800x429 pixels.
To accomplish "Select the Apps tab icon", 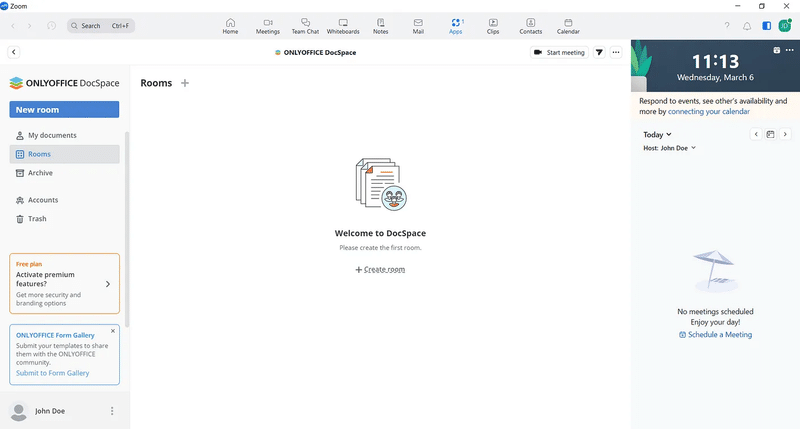I will coord(456,26).
